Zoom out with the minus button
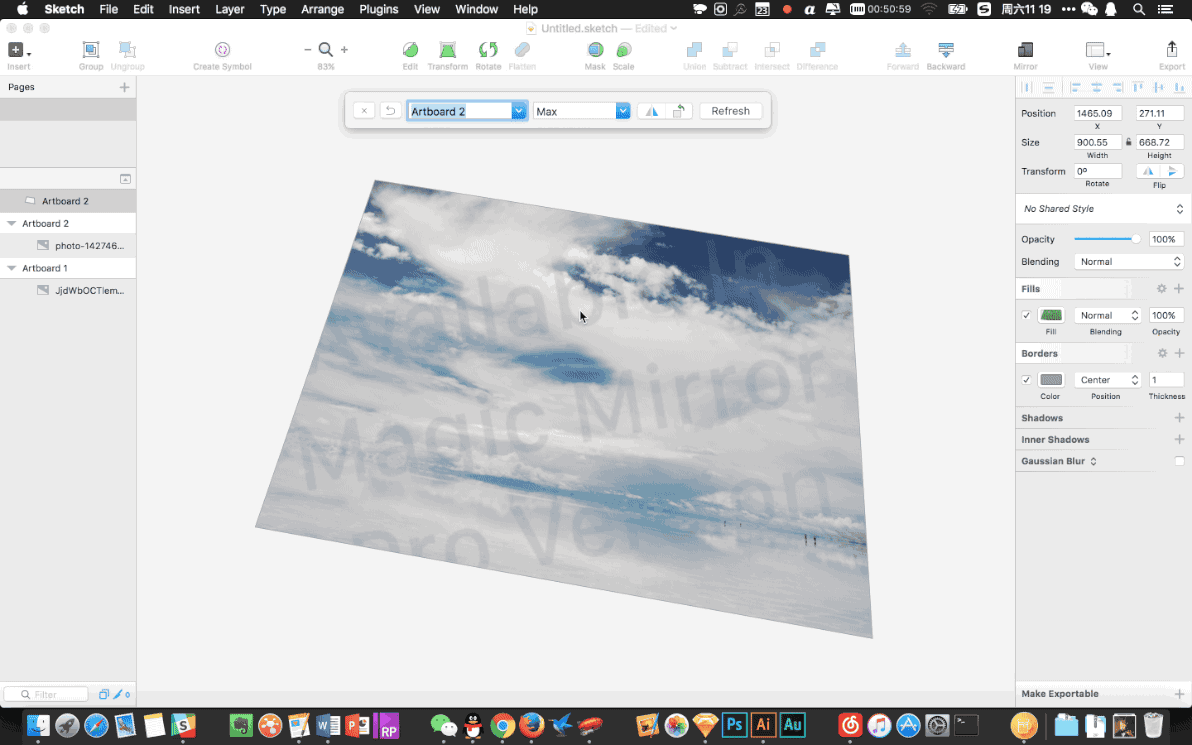This screenshot has width=1192, height=745. point(307,49)
